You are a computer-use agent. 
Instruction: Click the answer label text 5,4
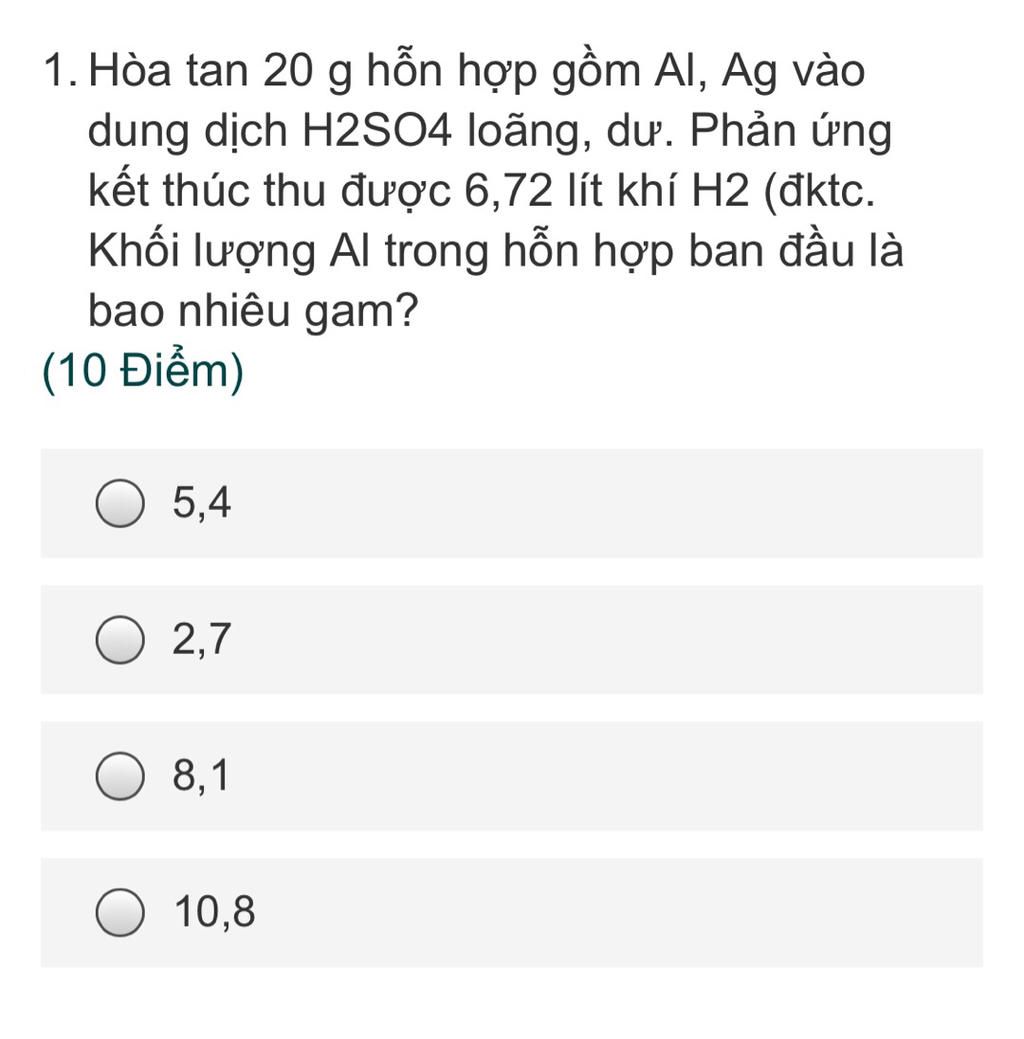click(201, 503)
